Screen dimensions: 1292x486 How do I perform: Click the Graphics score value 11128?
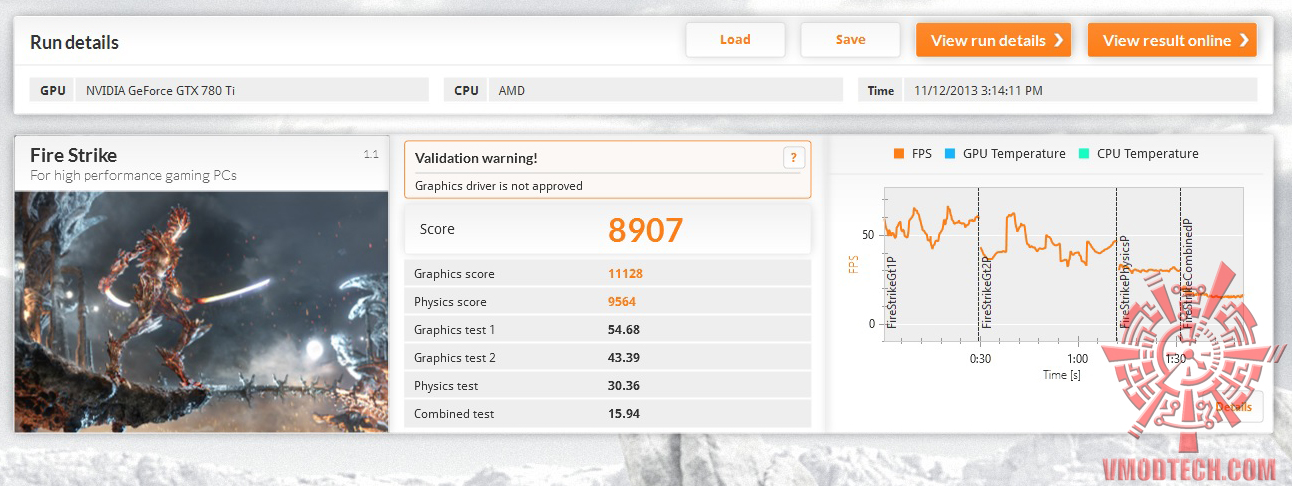[x=625, y=274]
